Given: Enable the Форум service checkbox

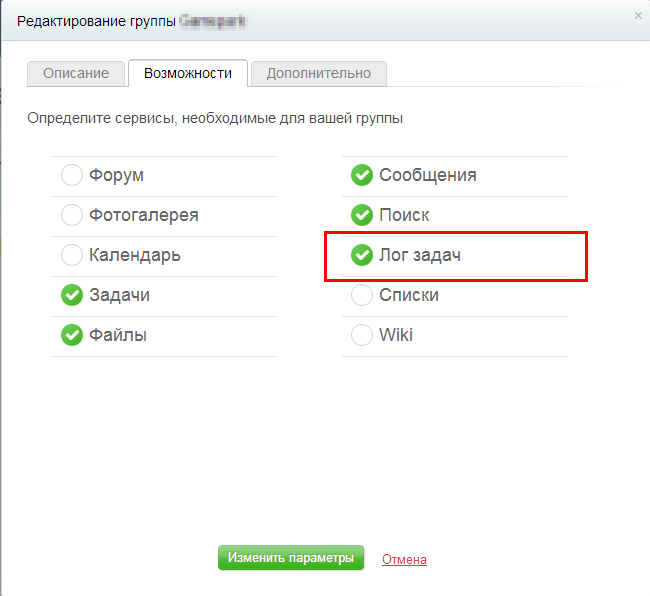Looking at the screenshot, I should click(x=72, y=175).
